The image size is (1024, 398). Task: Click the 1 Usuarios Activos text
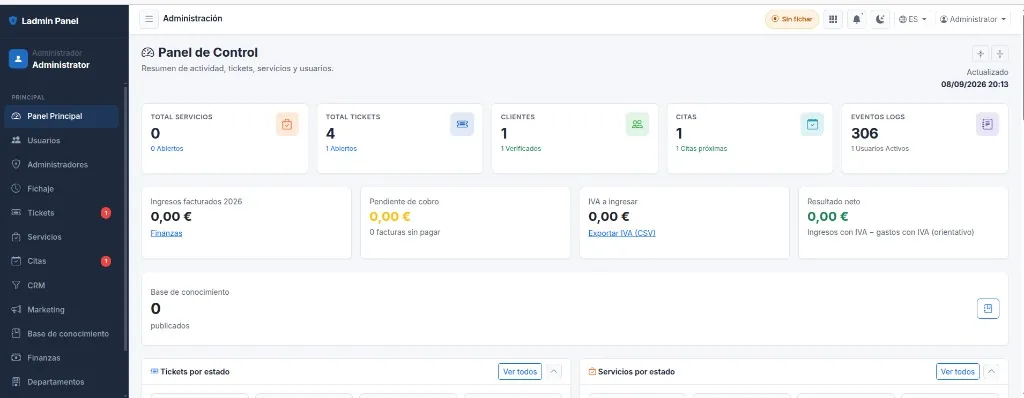click(880, 149)
